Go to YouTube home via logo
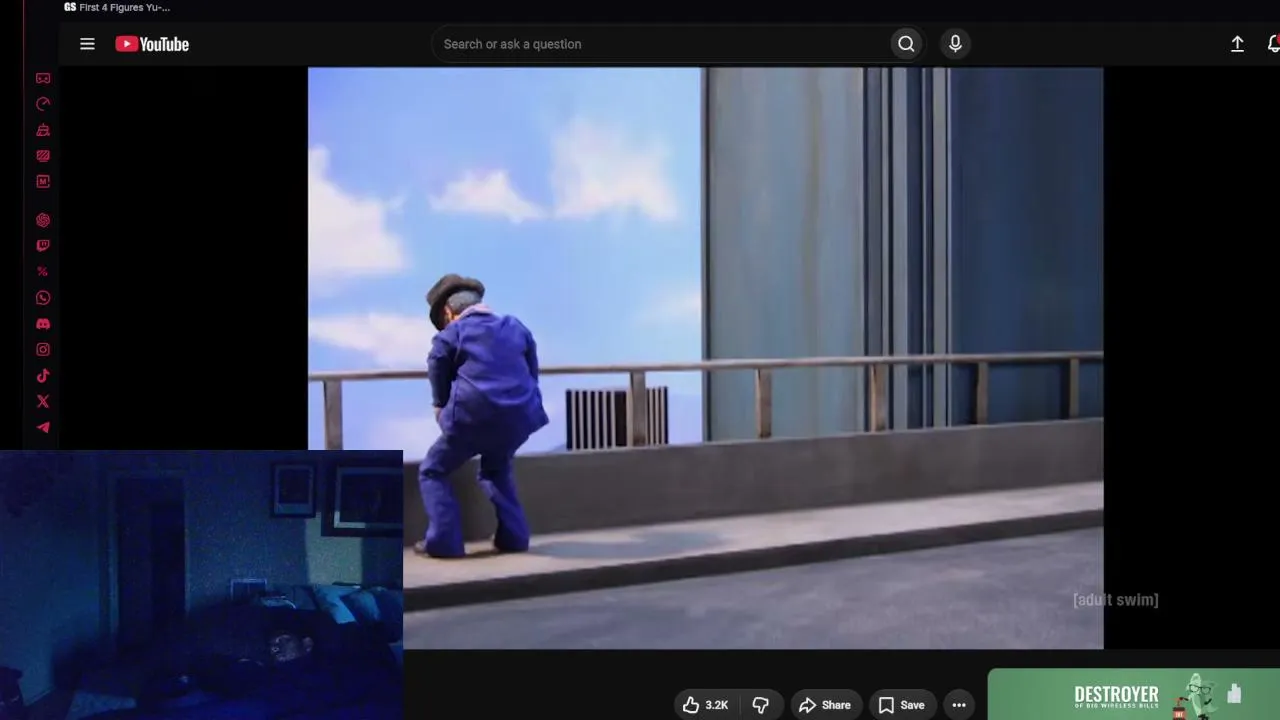This screenshot has height=720, width=1280. pyautogui.click(x=152, y=44)
